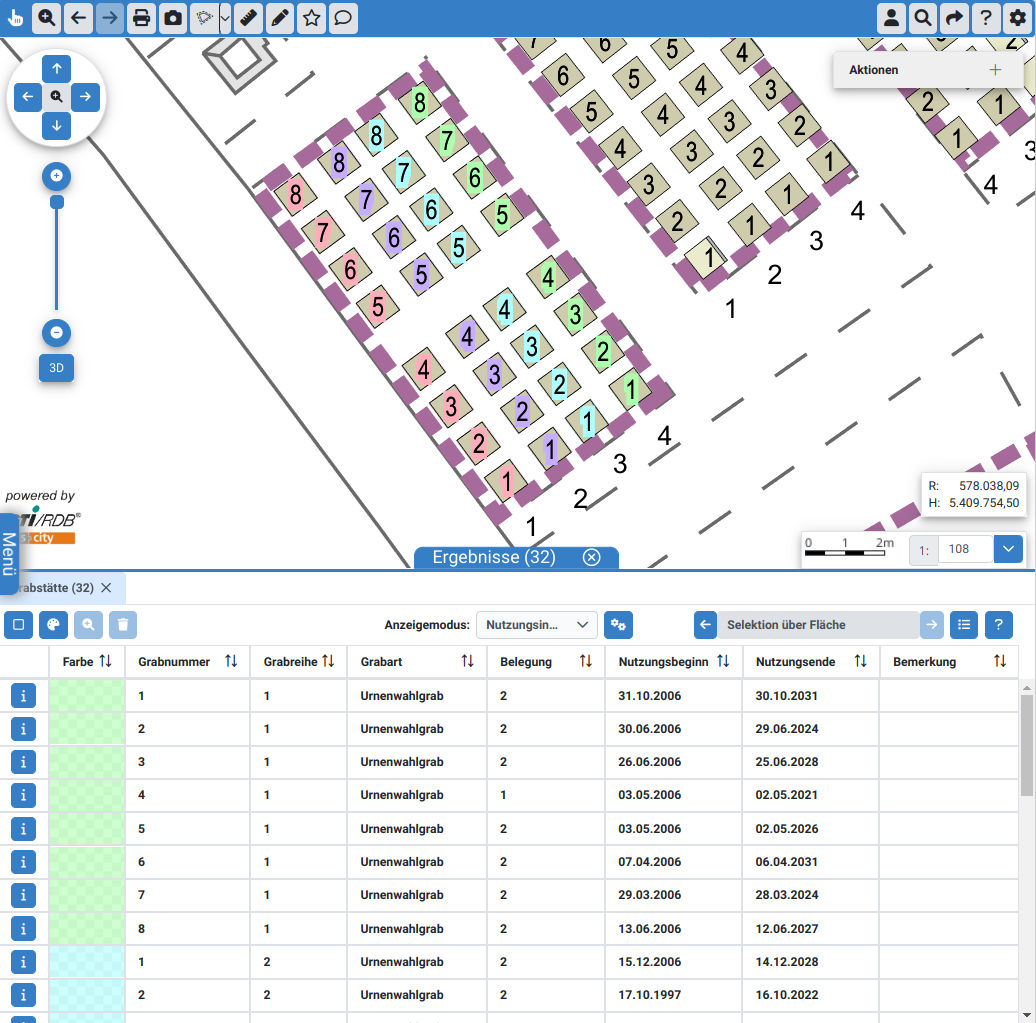Image resolution: width=1036 pixels, height=1023 pixels.
Task: Click the zoom level slider handle
Action: coord(57,202)
